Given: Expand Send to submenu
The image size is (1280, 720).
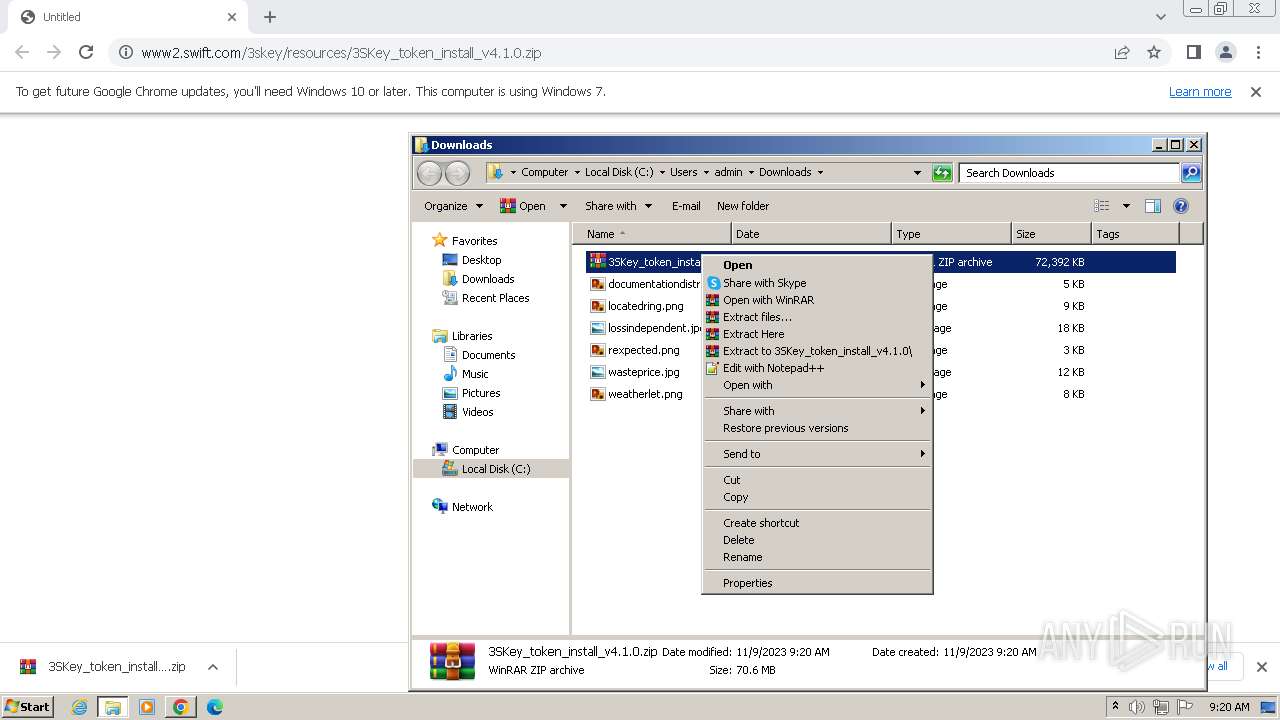Looking at the screenshot, I should click(x=817, y=454).
